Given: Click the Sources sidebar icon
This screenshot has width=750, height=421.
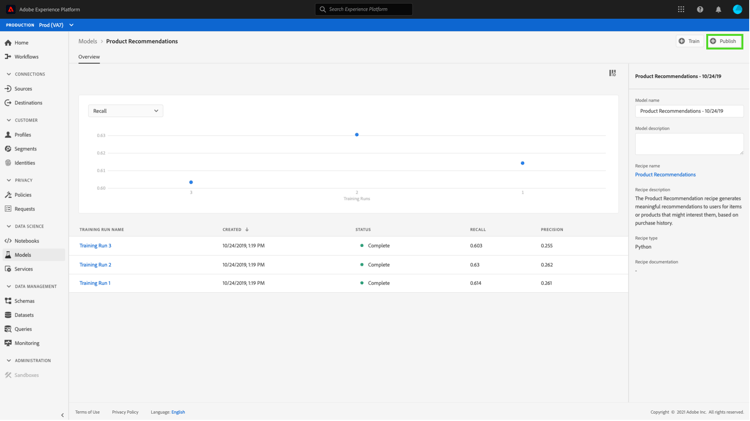Looking at the screenshot, I should click(8, 89).
